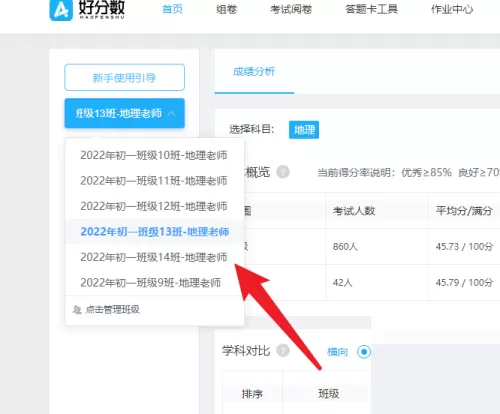This screenshot has width=500, height=414.
Task: Open 答题卡工具 in top navigation
Action: 371,9
